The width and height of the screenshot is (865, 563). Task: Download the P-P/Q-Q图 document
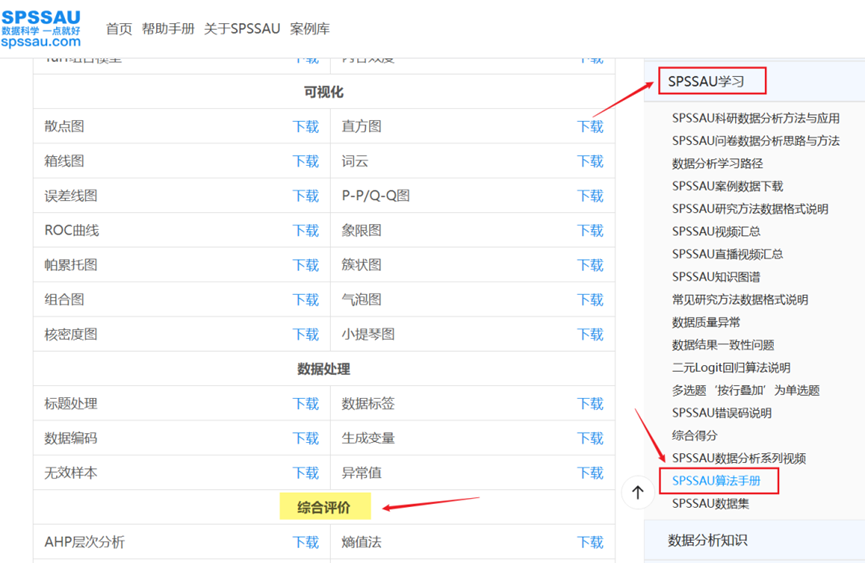click(x=590, y=196)
